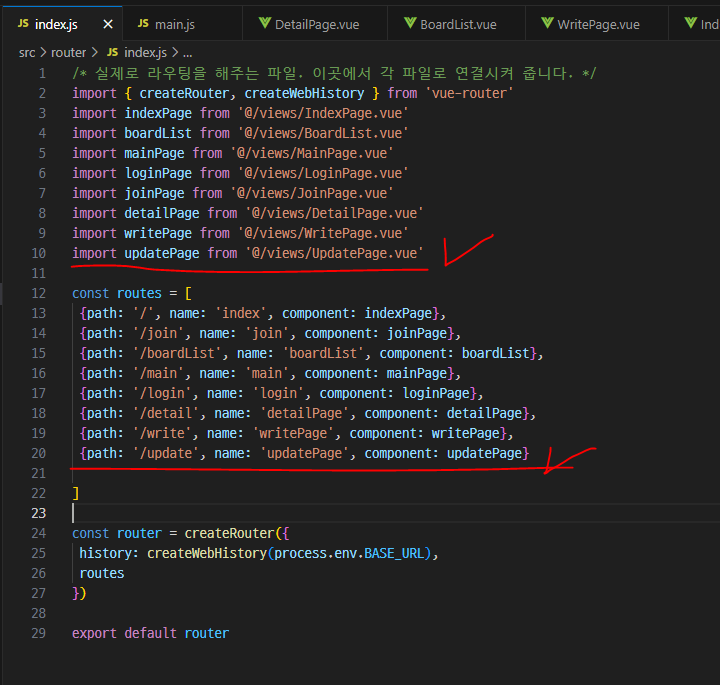720x685 pixels.
Task: Click the JS icon in the breadcrumb
Action: (112, 52)
